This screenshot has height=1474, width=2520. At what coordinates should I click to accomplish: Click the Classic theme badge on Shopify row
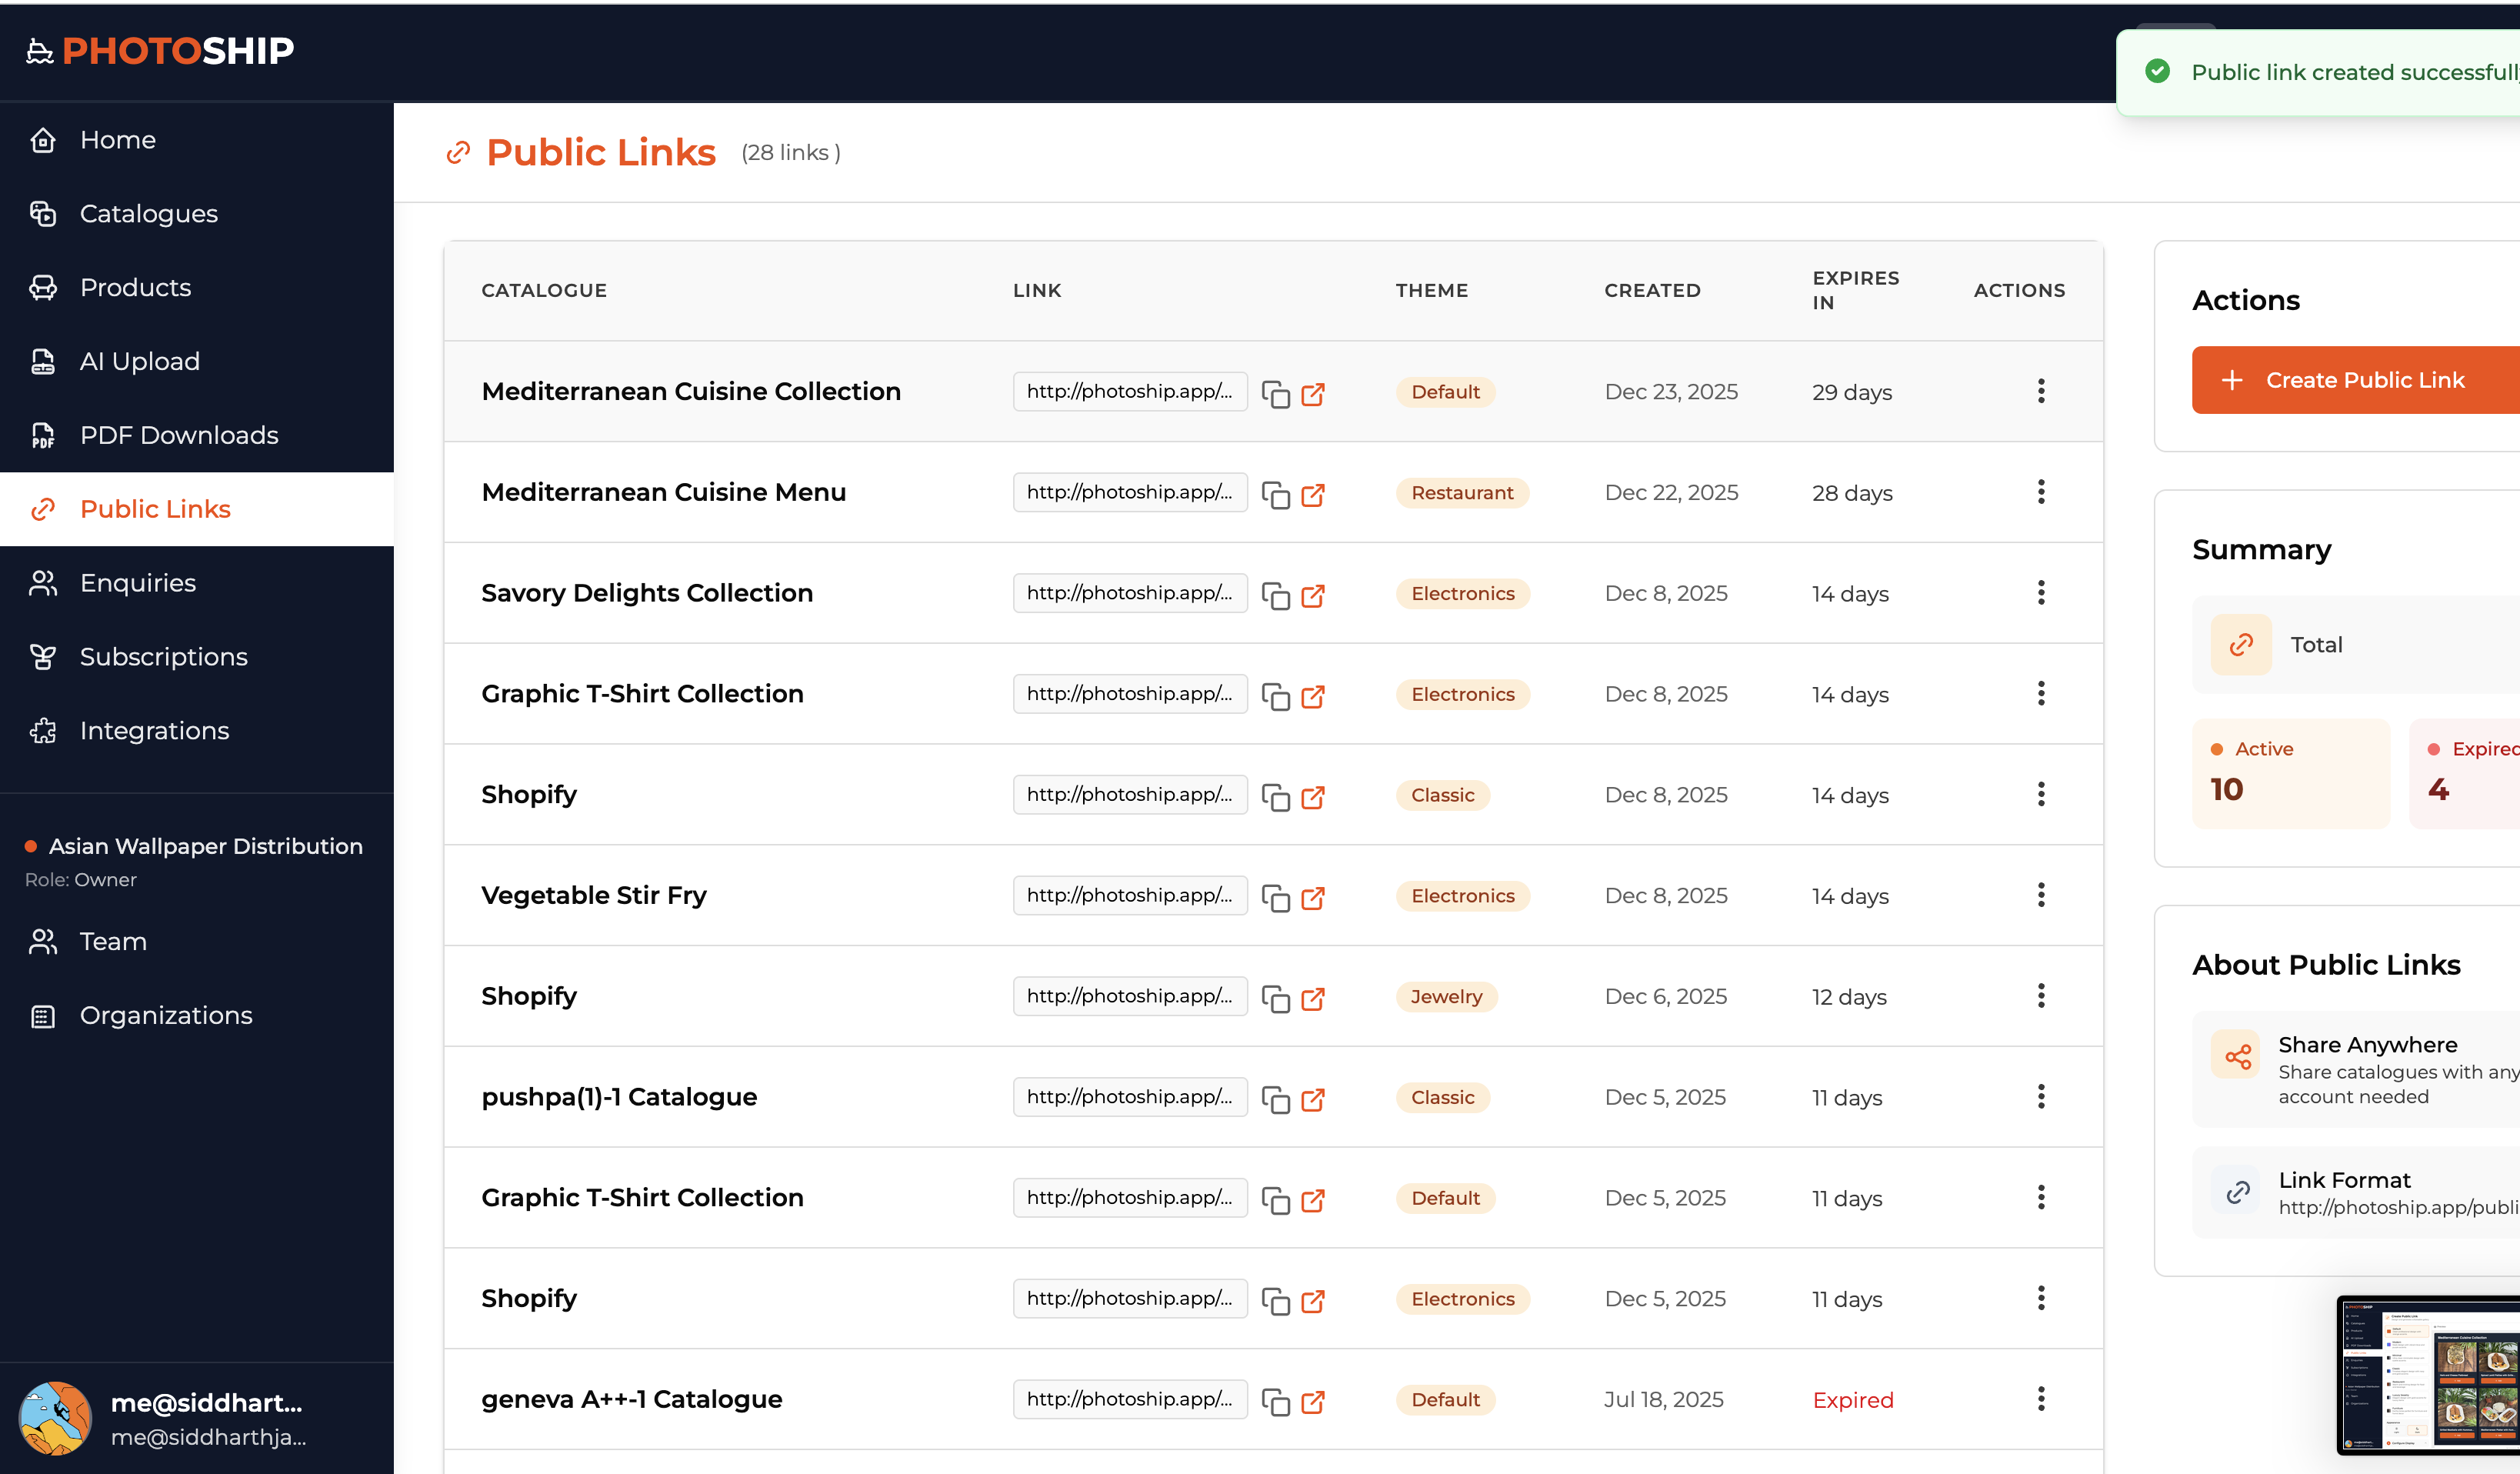click(1442, 795)
